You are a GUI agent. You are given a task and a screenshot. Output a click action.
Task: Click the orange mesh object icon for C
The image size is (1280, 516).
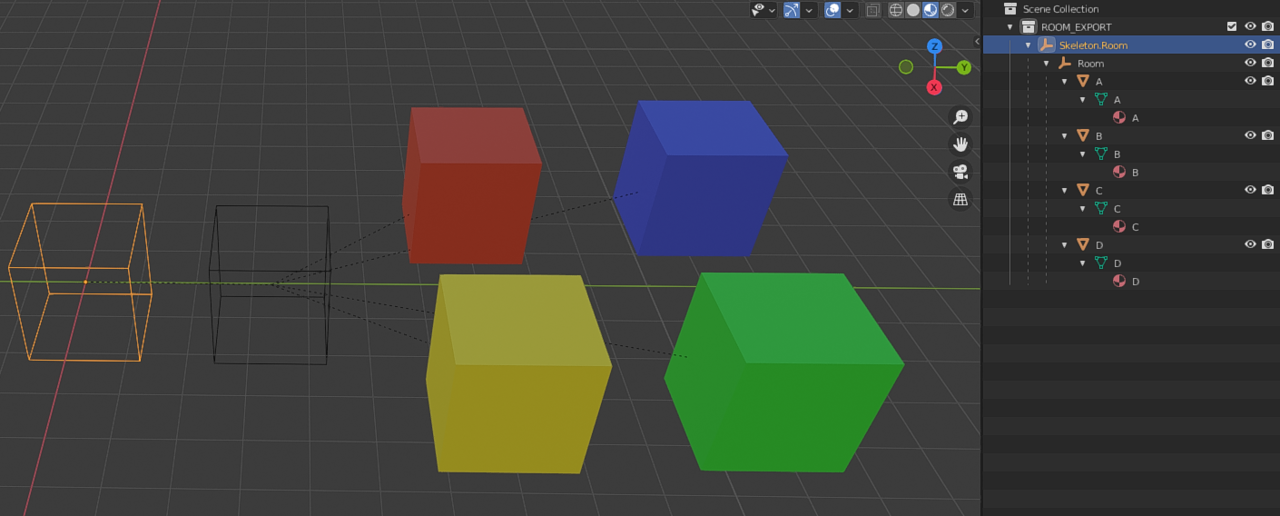coord(1082,190)
